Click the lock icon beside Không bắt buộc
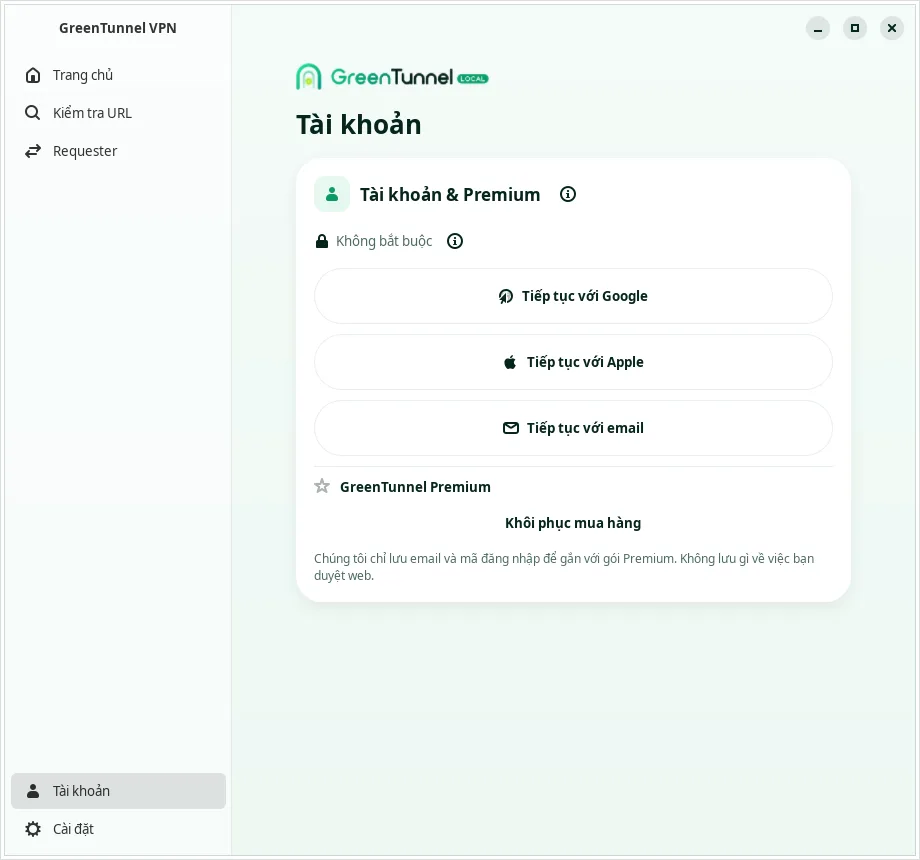920x860 pixels. [x=322, y=241]
